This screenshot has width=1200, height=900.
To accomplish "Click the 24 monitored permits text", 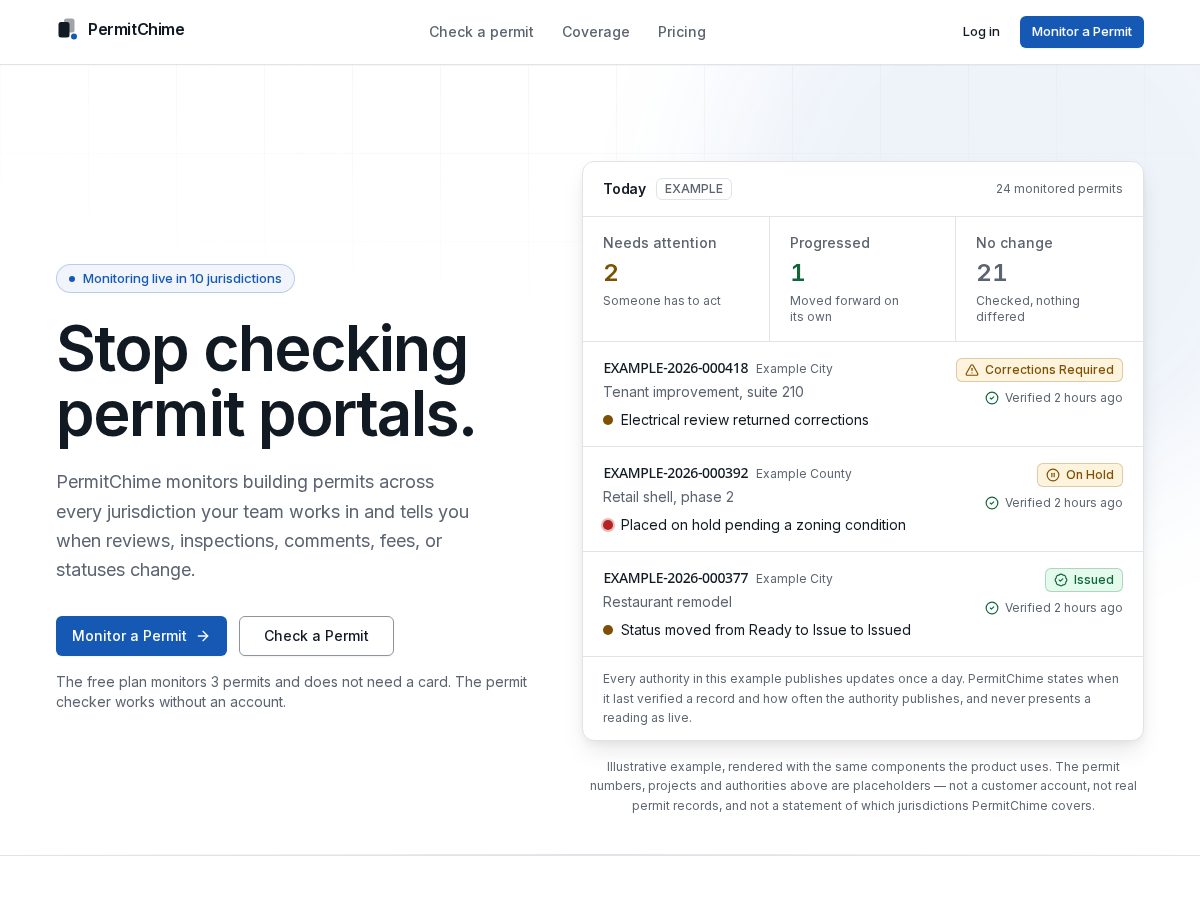I will tap(1059, 189).
